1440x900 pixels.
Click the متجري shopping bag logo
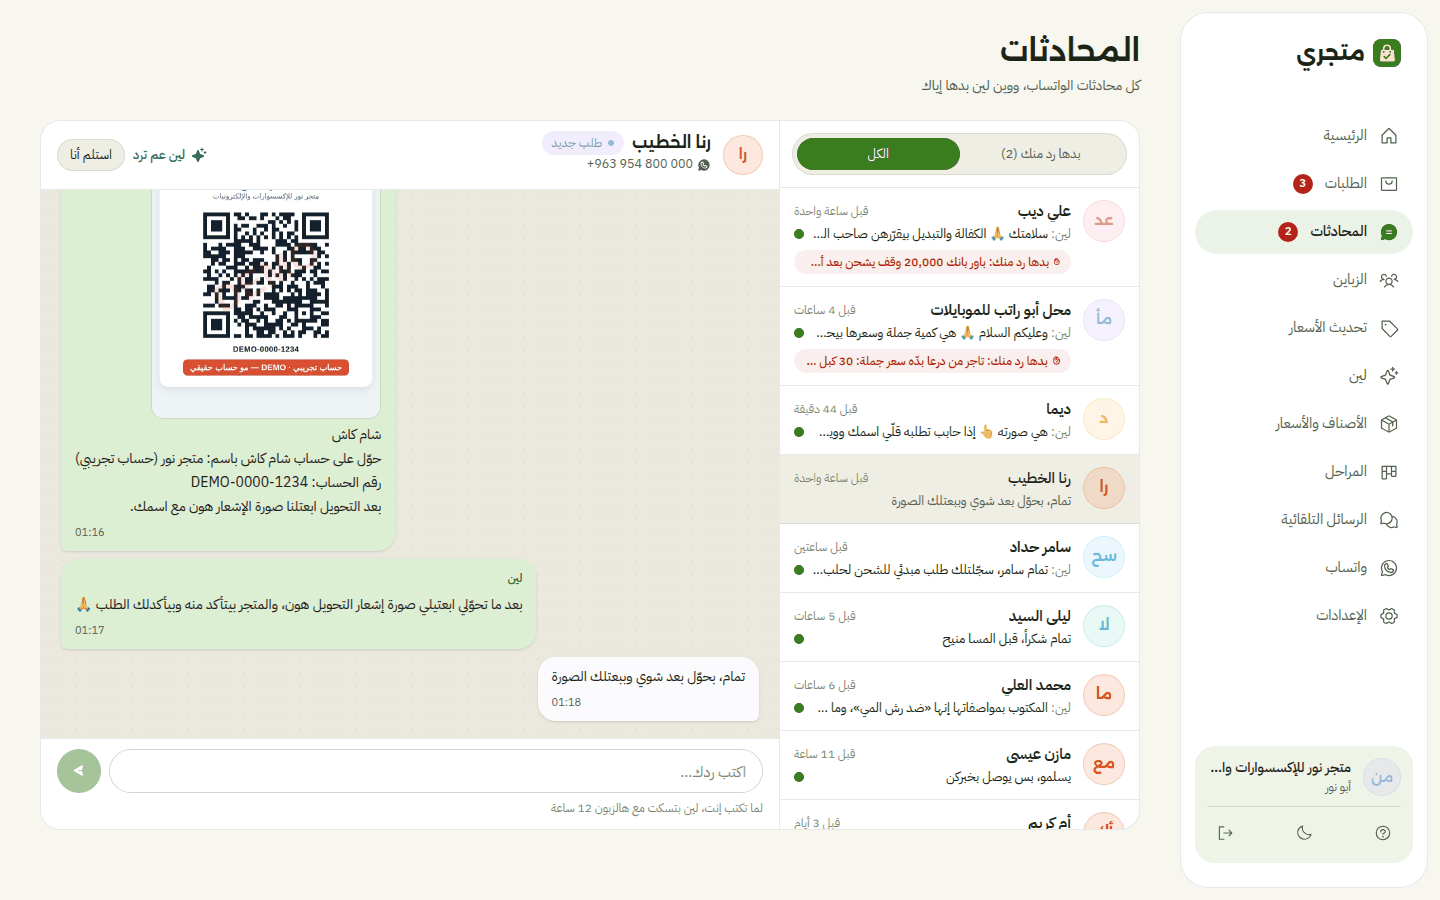tap(1387, 53)
